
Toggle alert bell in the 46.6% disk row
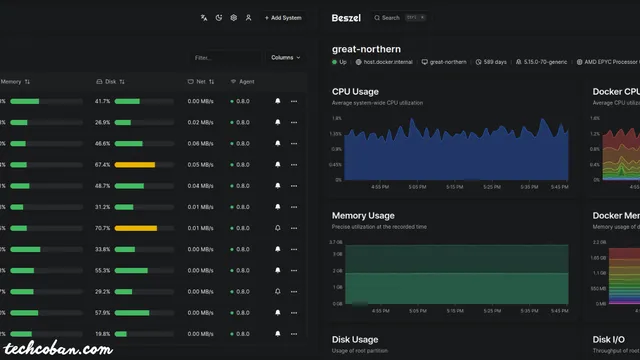point(278,143)
